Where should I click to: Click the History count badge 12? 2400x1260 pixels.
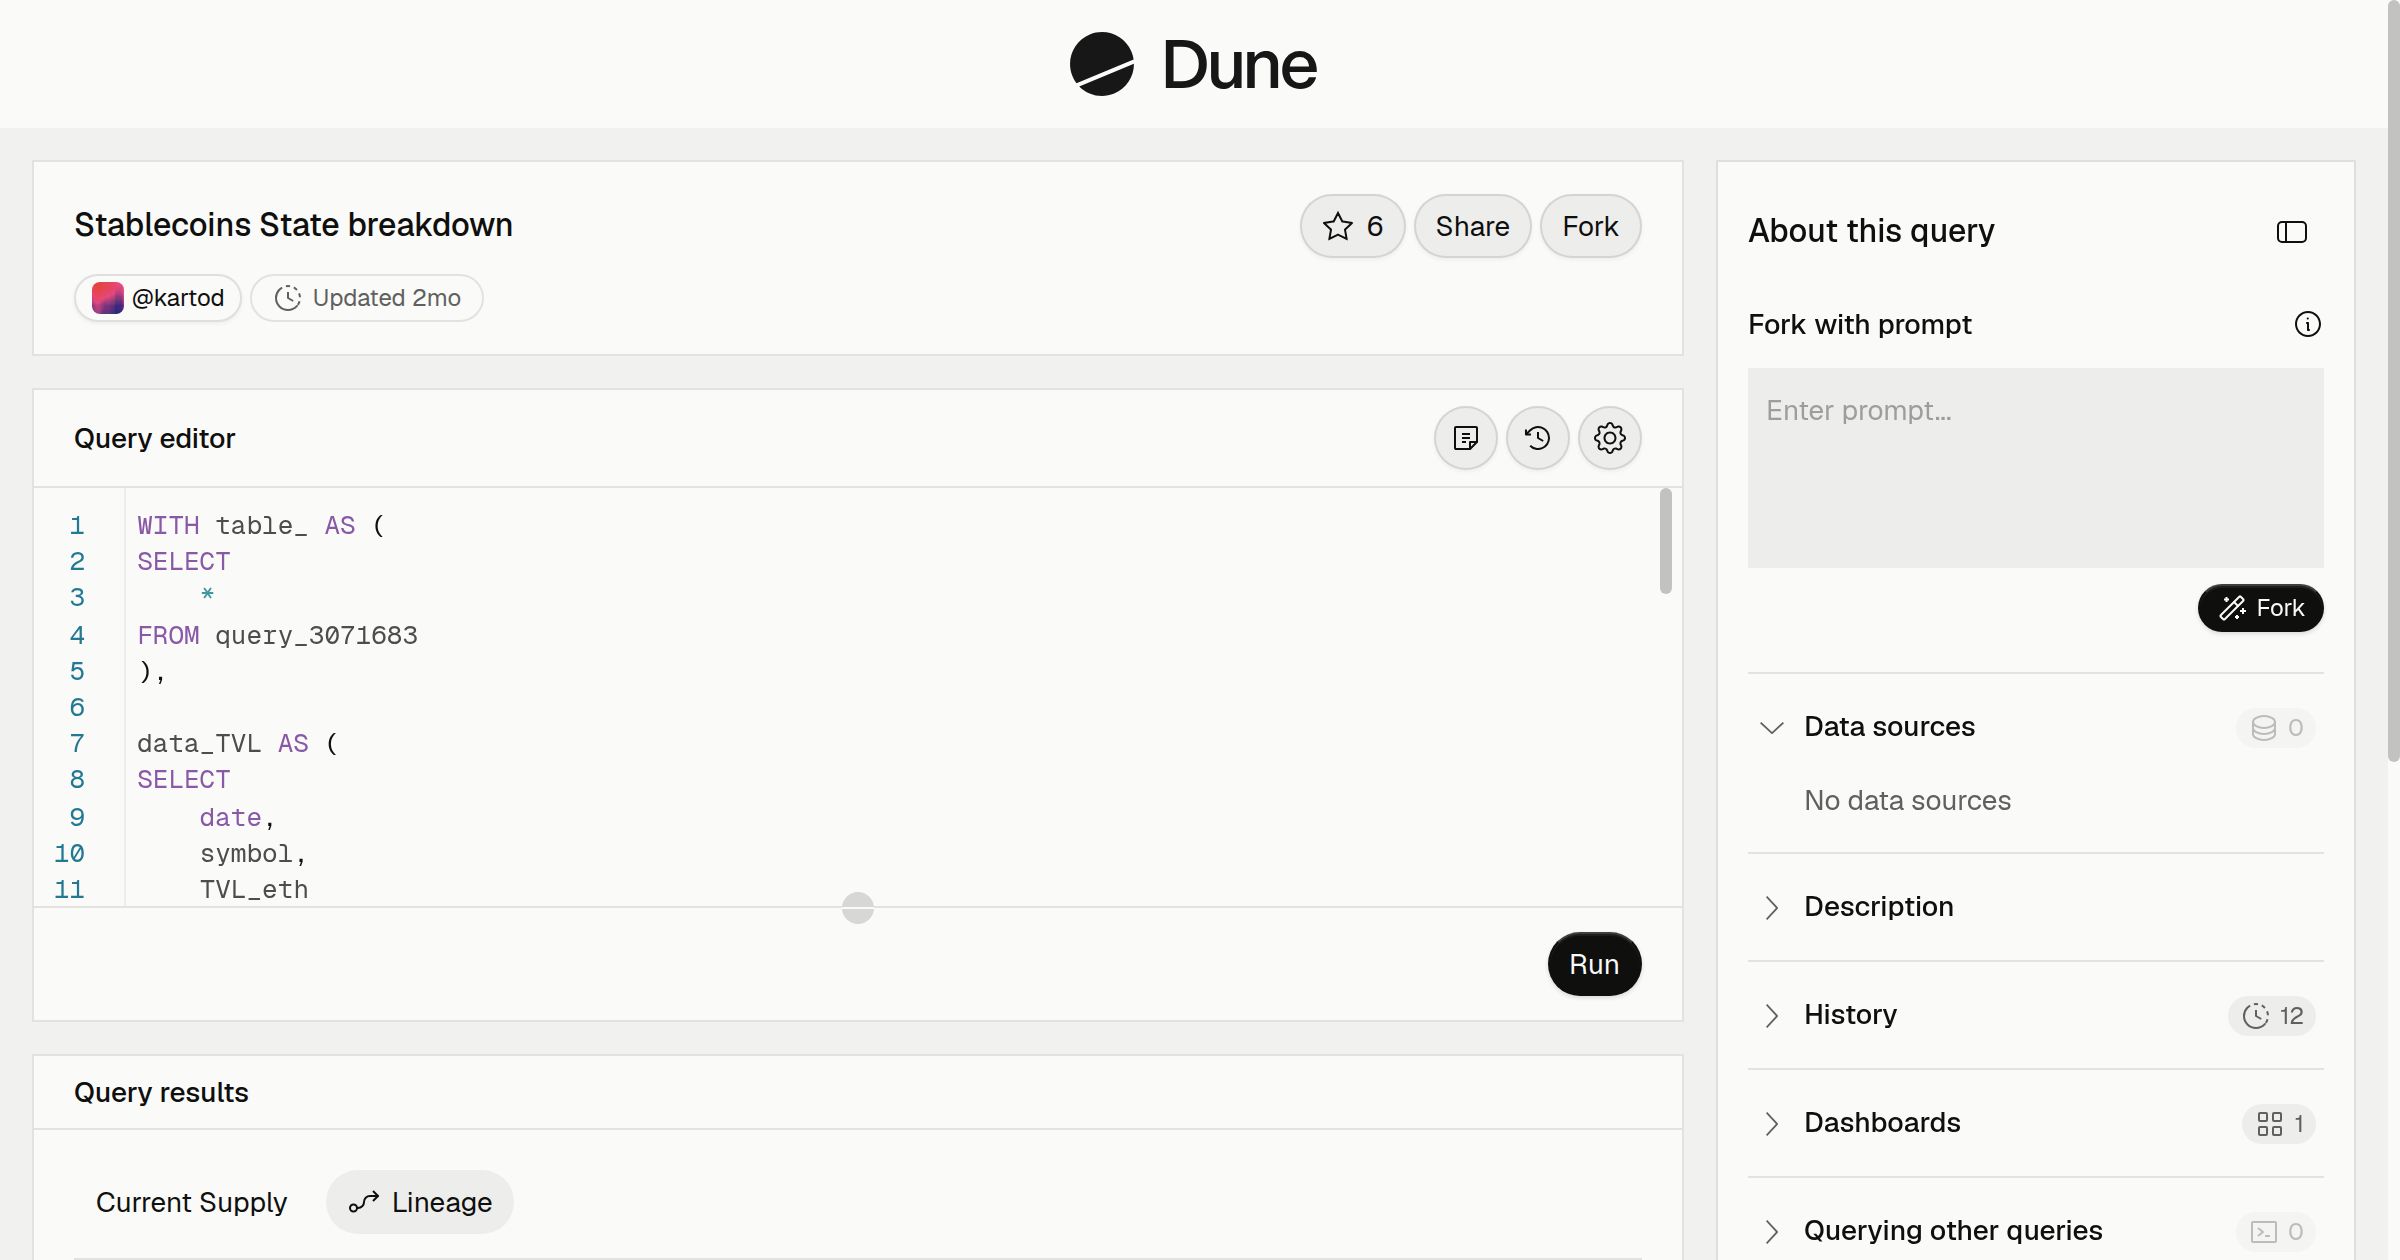[2272, 1015]
